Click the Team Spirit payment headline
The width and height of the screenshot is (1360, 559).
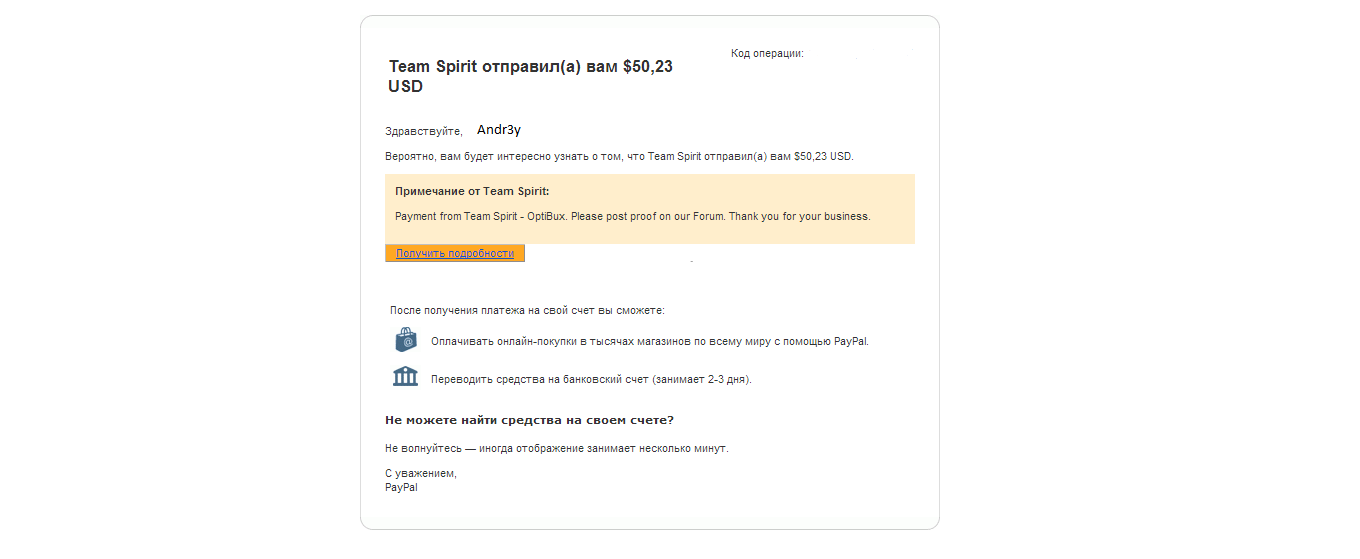(530, 67)
